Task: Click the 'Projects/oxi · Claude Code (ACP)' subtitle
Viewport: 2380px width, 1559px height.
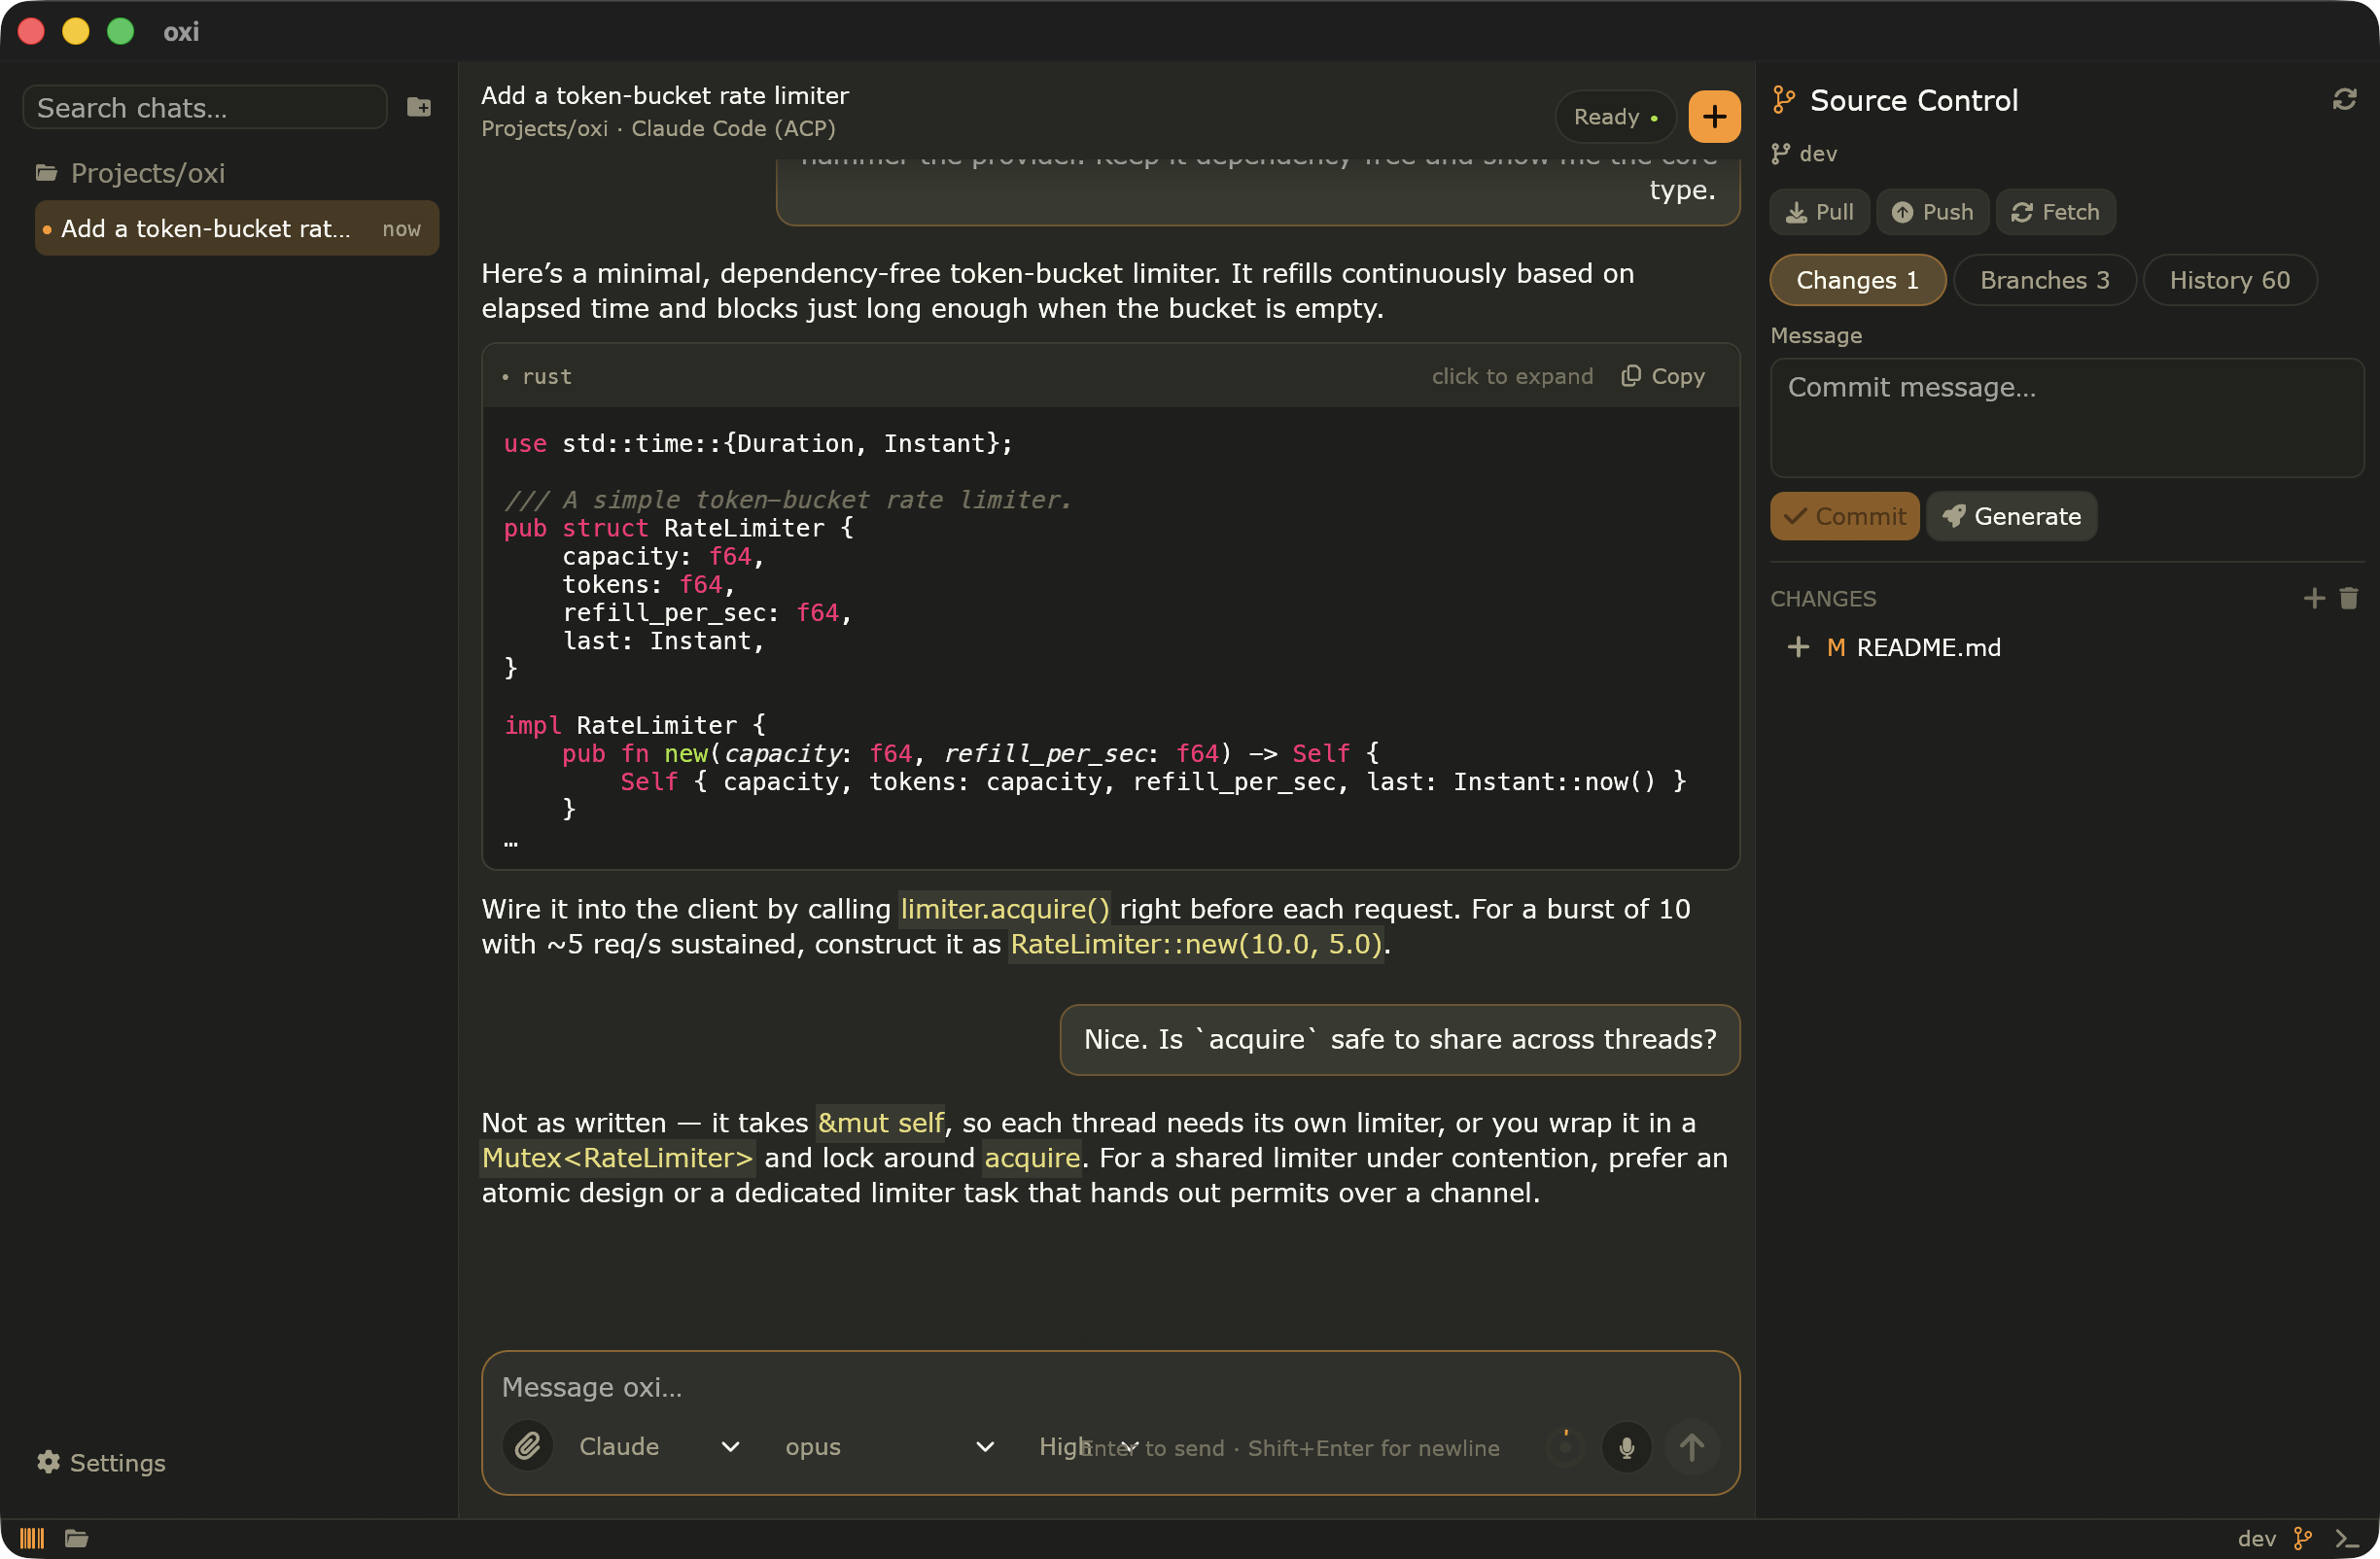Action: (x=658, y=128)
